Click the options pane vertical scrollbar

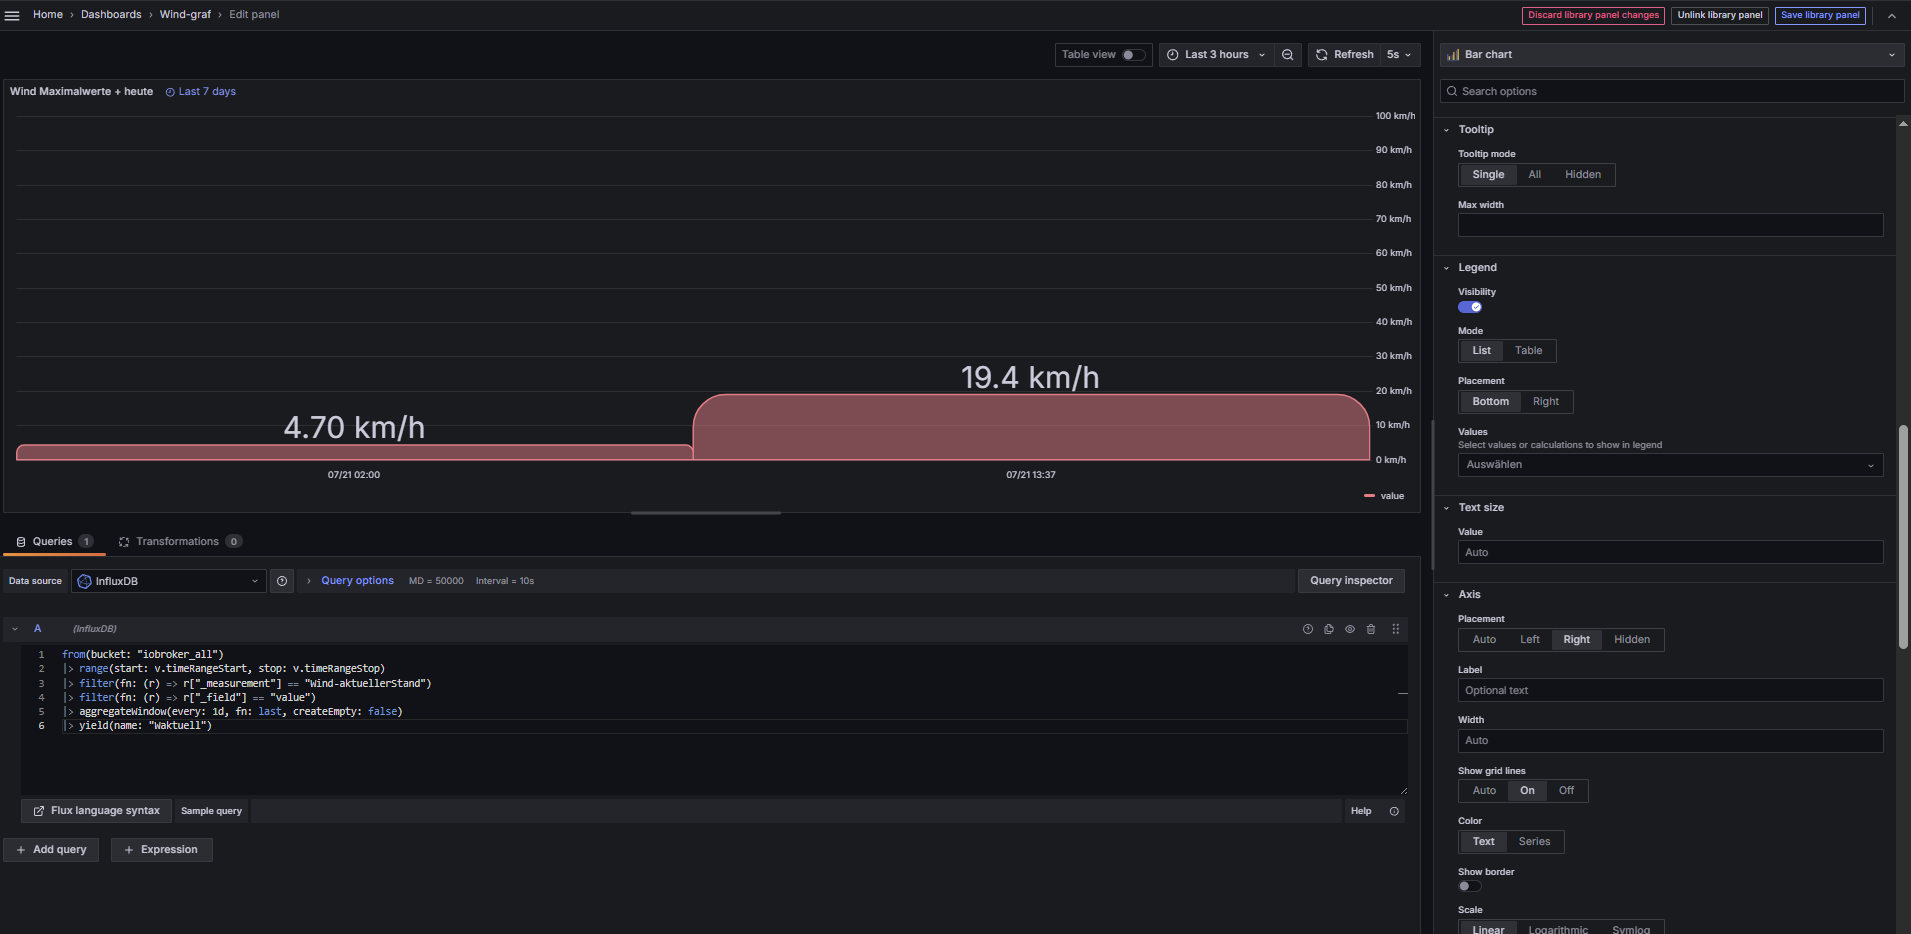pyautogui.click(x=1903, y=537)
